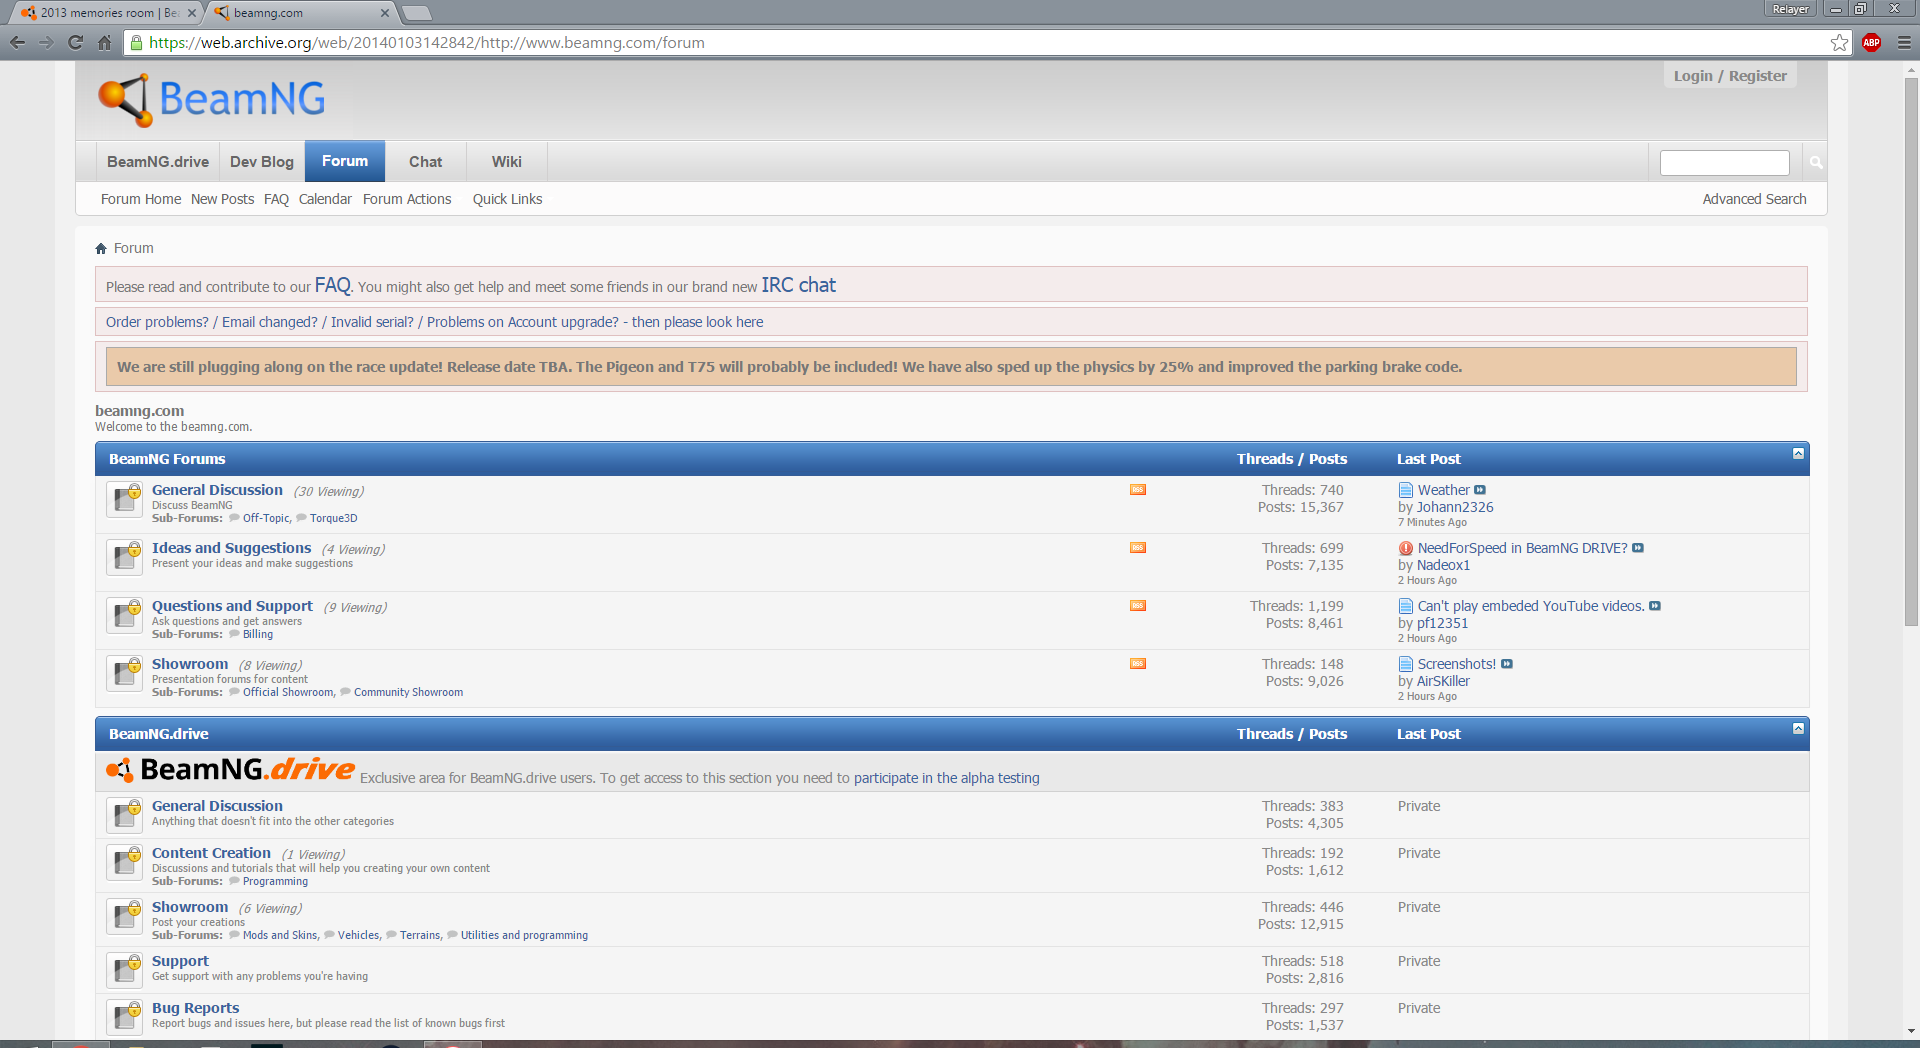Open the Terrains sub-forum
Screen dimensions: 1920x1048
[420, 935]
